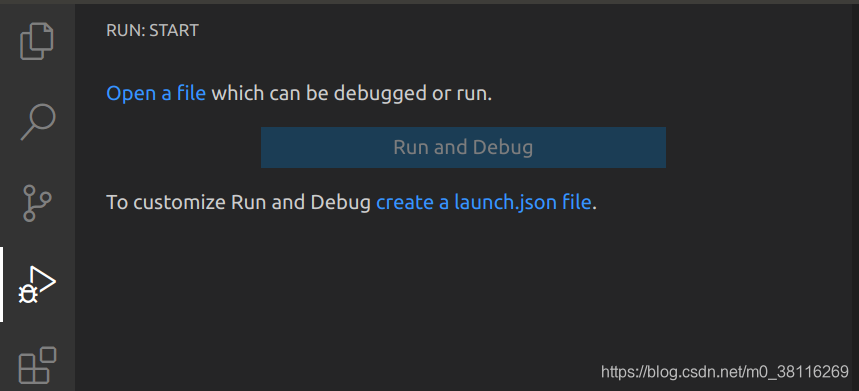Click the RUN: START panel header

152,30
